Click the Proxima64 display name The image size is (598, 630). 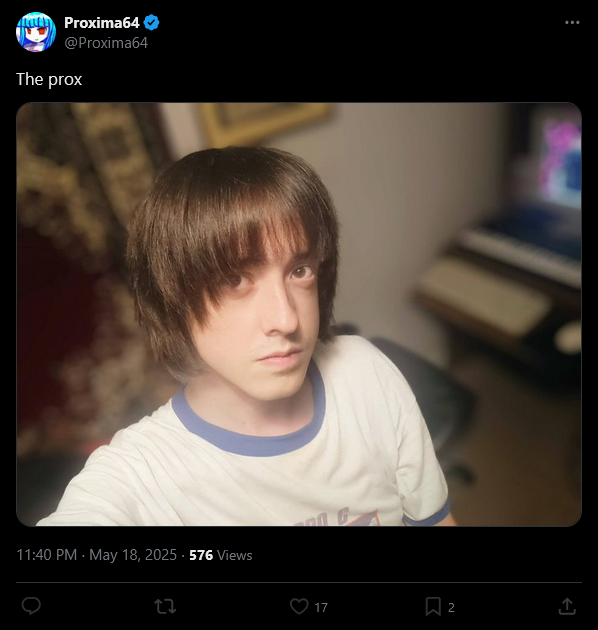[x=102, y=23]
